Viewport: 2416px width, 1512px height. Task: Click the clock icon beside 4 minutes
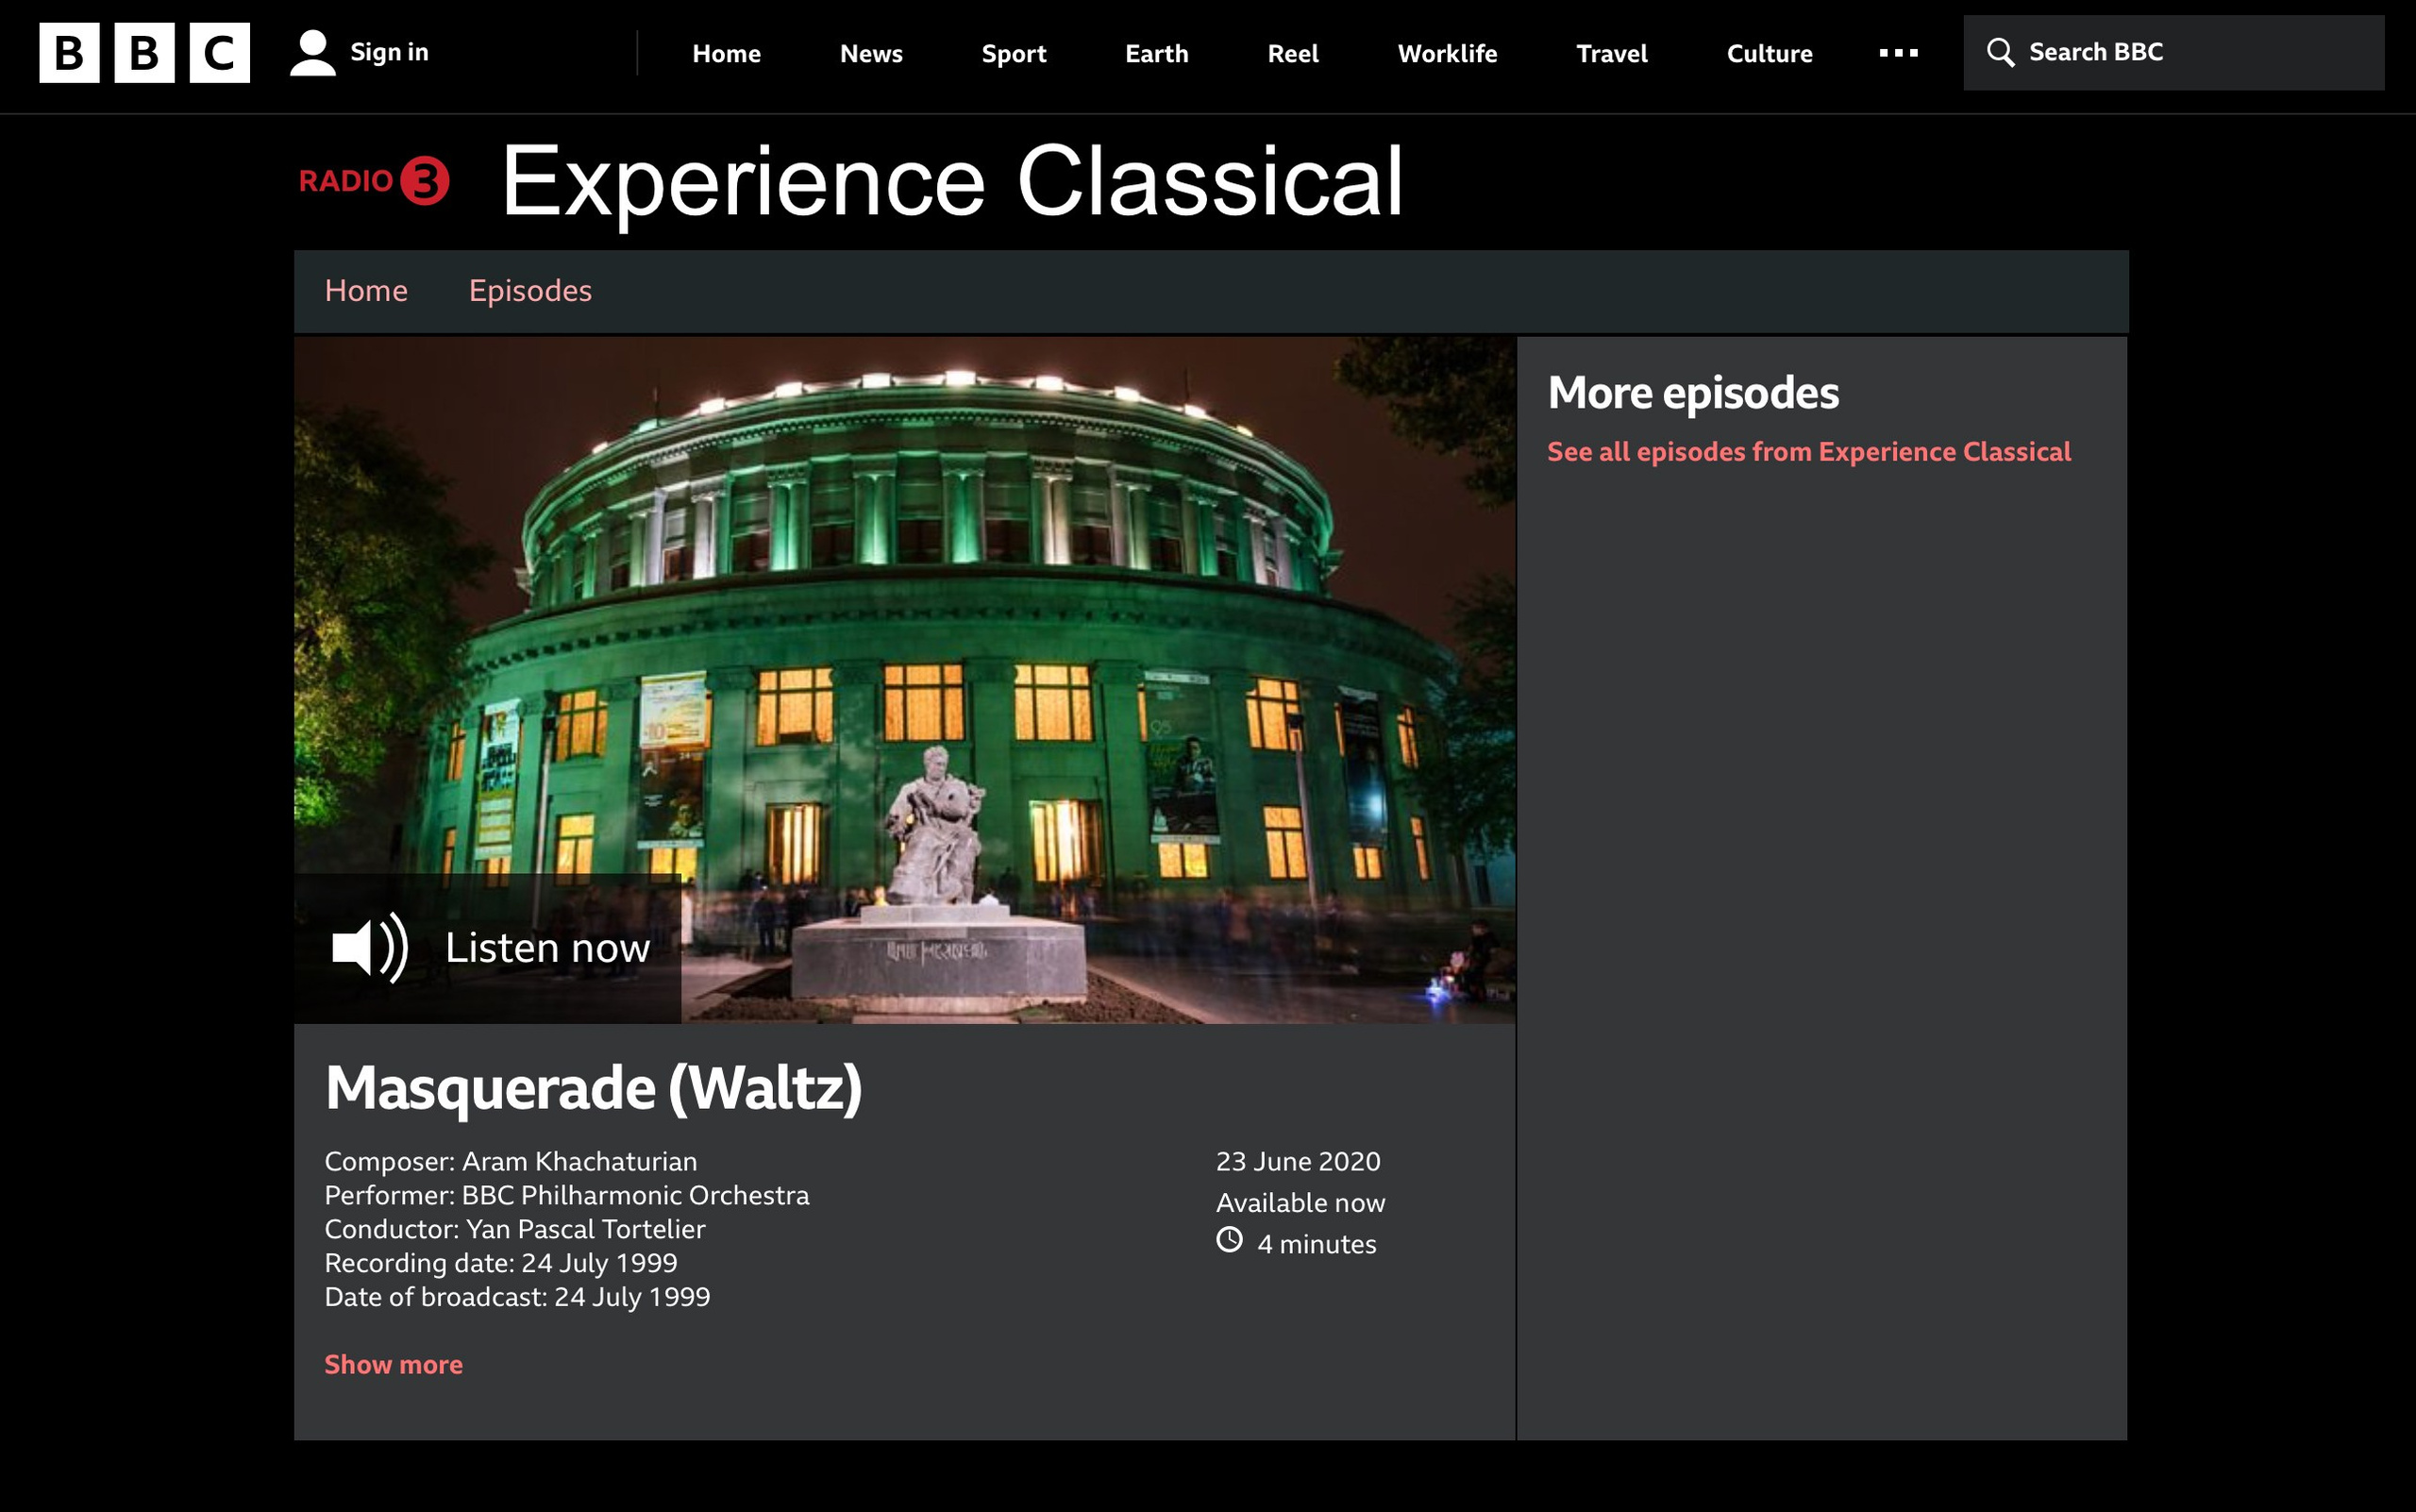[x=1229, y=1240]
